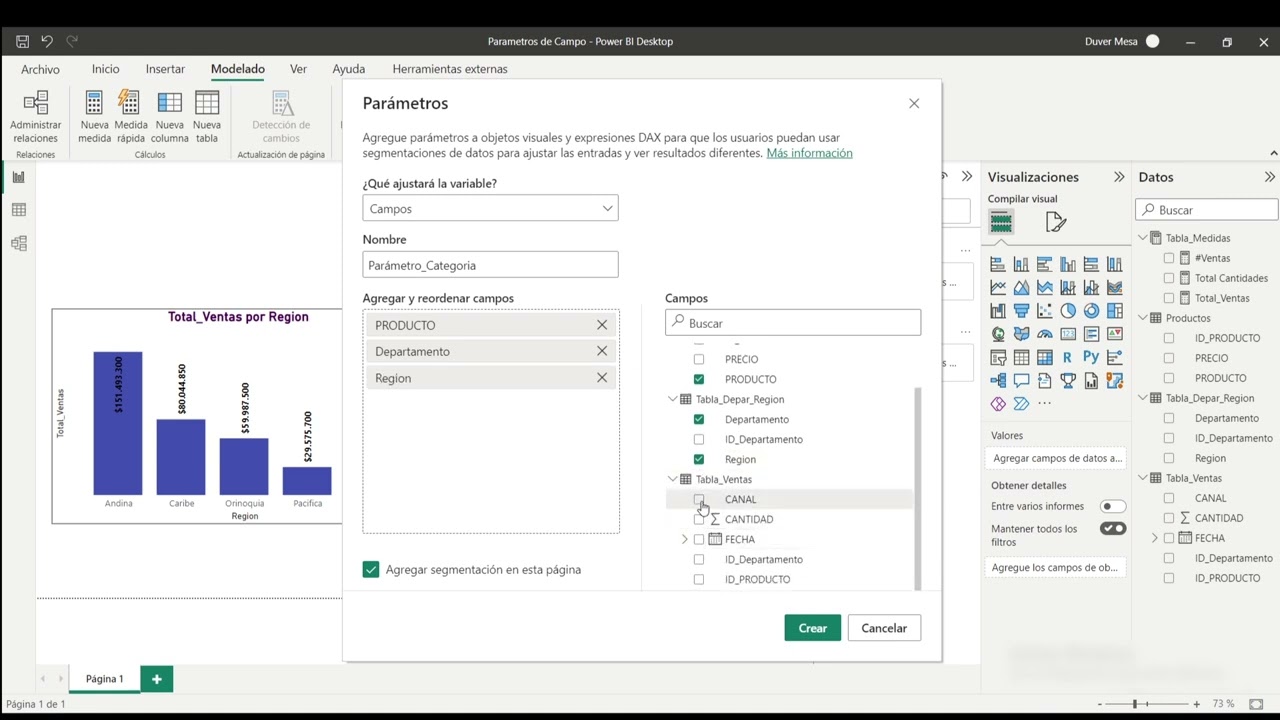
Task: Open the Ver ribbon tab
Action: point(298,69)
